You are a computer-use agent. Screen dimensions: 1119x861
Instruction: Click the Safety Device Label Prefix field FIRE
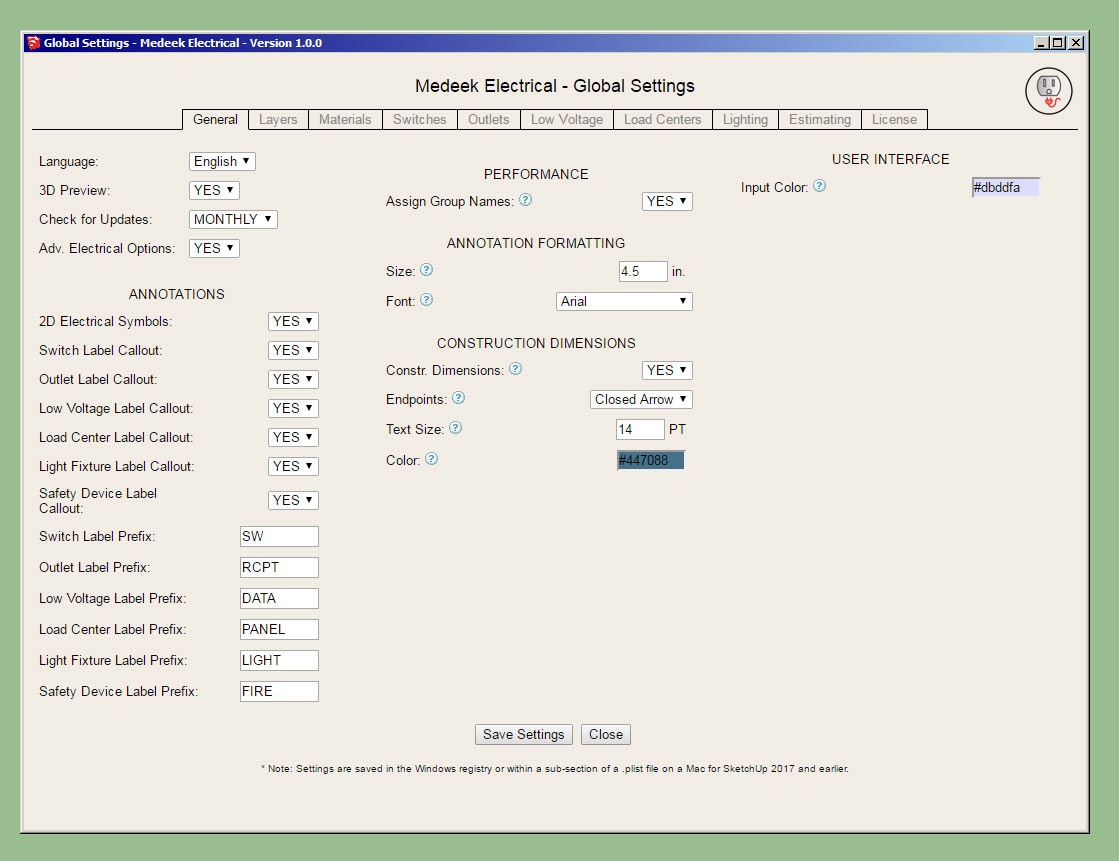(x=279, y=691)
